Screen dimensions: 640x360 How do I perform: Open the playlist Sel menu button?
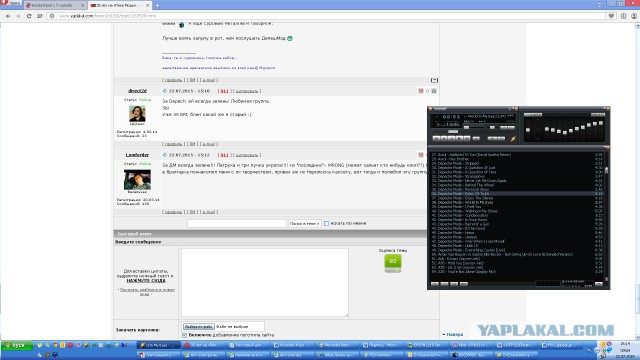coord(454,283)
